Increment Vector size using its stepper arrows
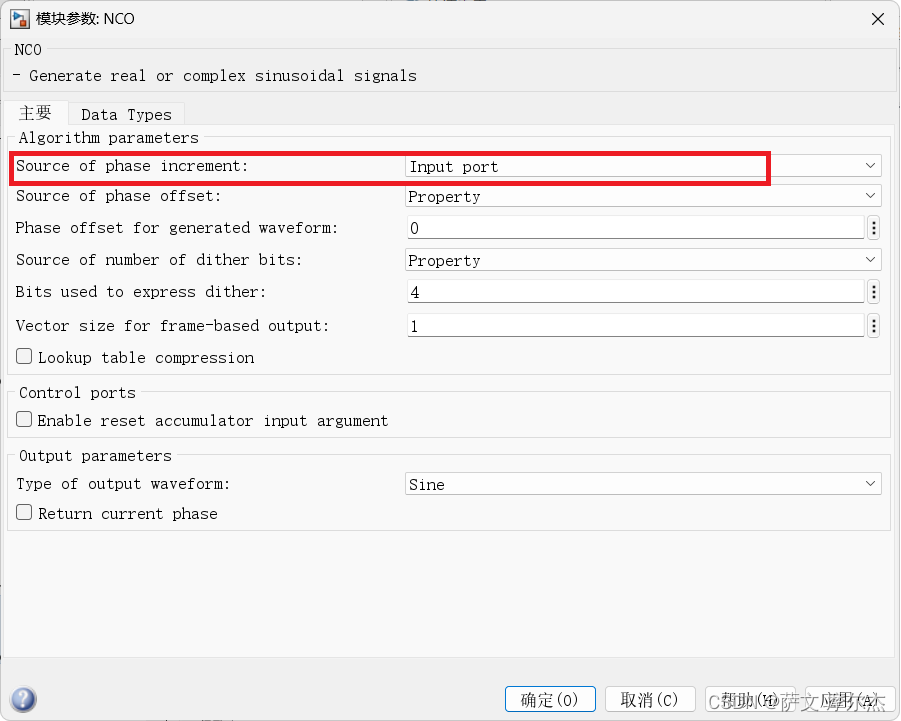 pyautogui.click(x=872, y=320)
